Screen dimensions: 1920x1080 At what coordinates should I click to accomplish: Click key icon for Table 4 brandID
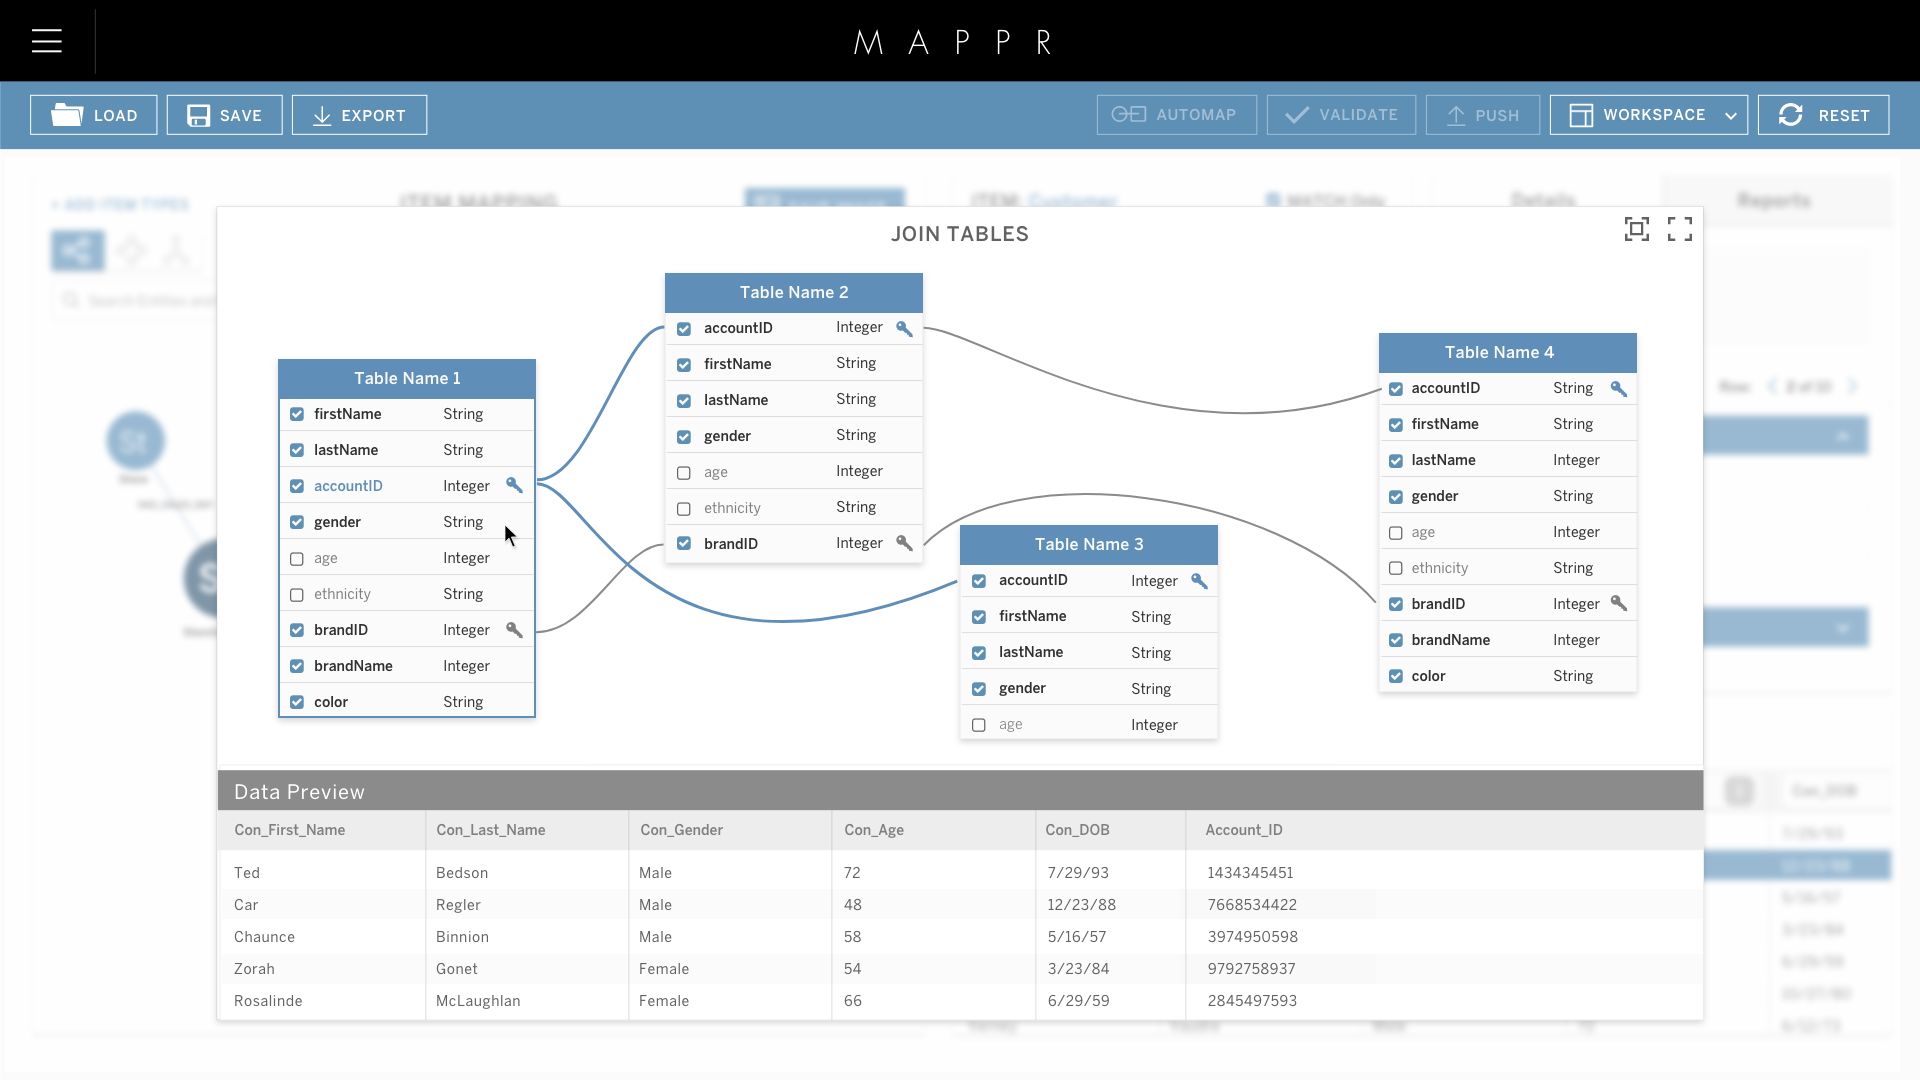1619,603
